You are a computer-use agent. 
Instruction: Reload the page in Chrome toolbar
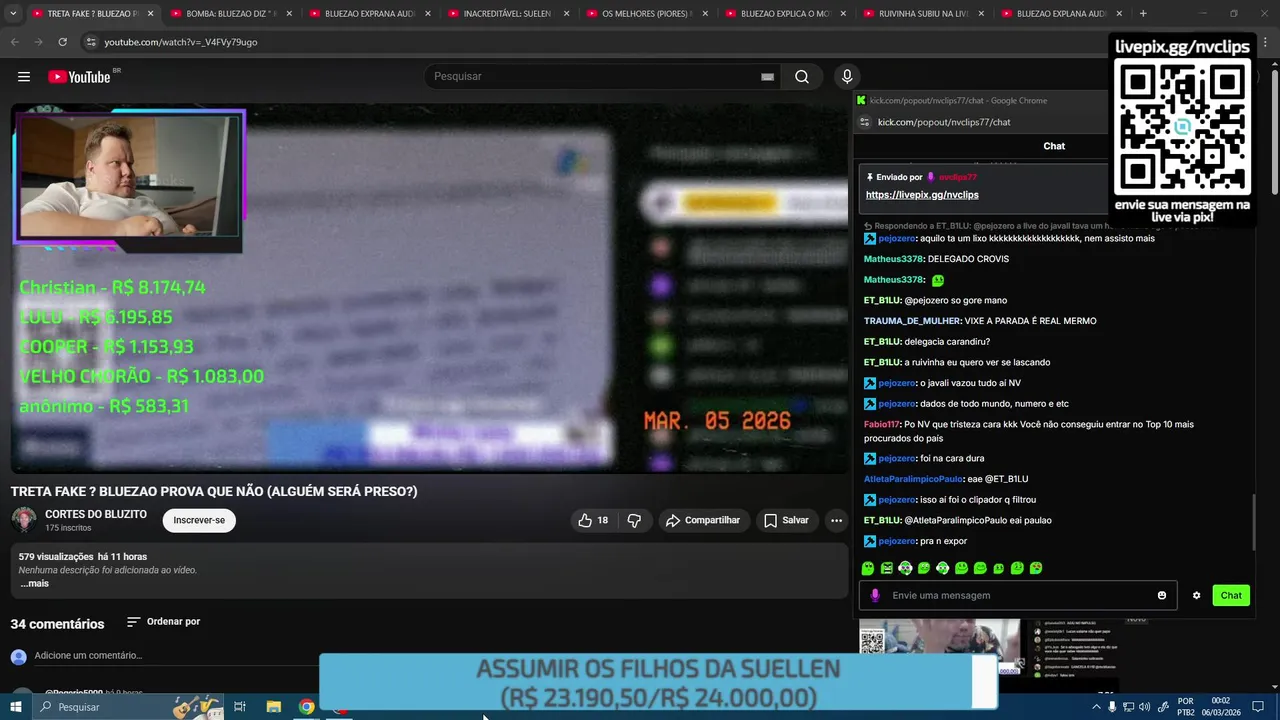point(62,42)
